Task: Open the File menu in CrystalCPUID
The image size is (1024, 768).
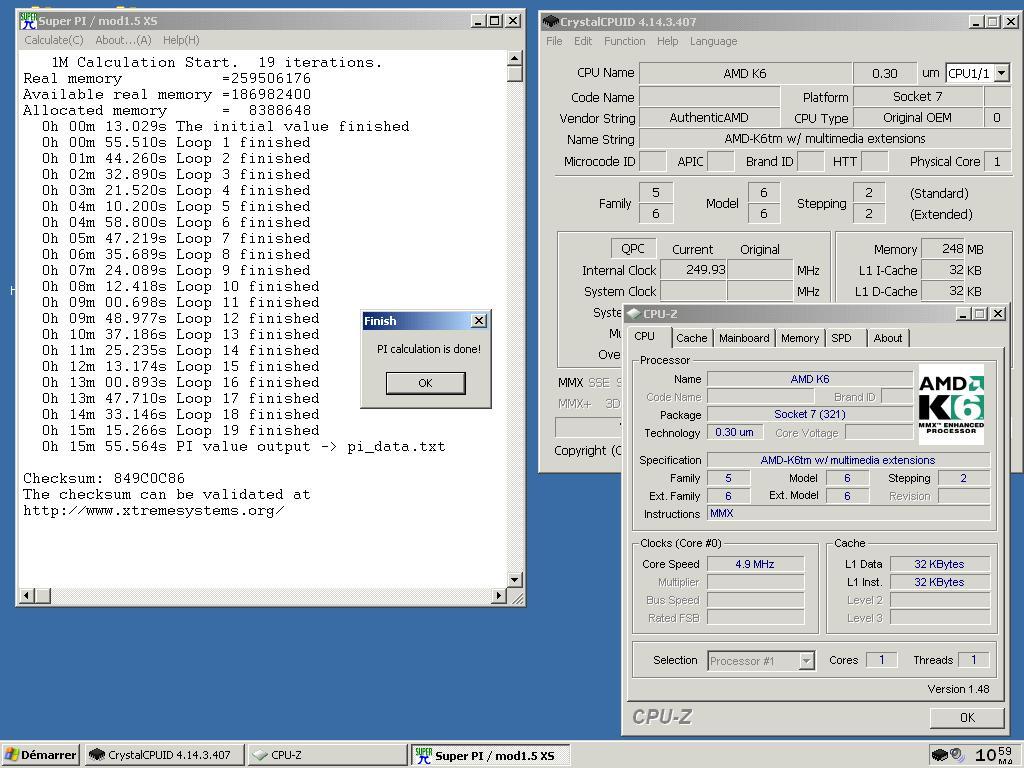Action: 554,41
